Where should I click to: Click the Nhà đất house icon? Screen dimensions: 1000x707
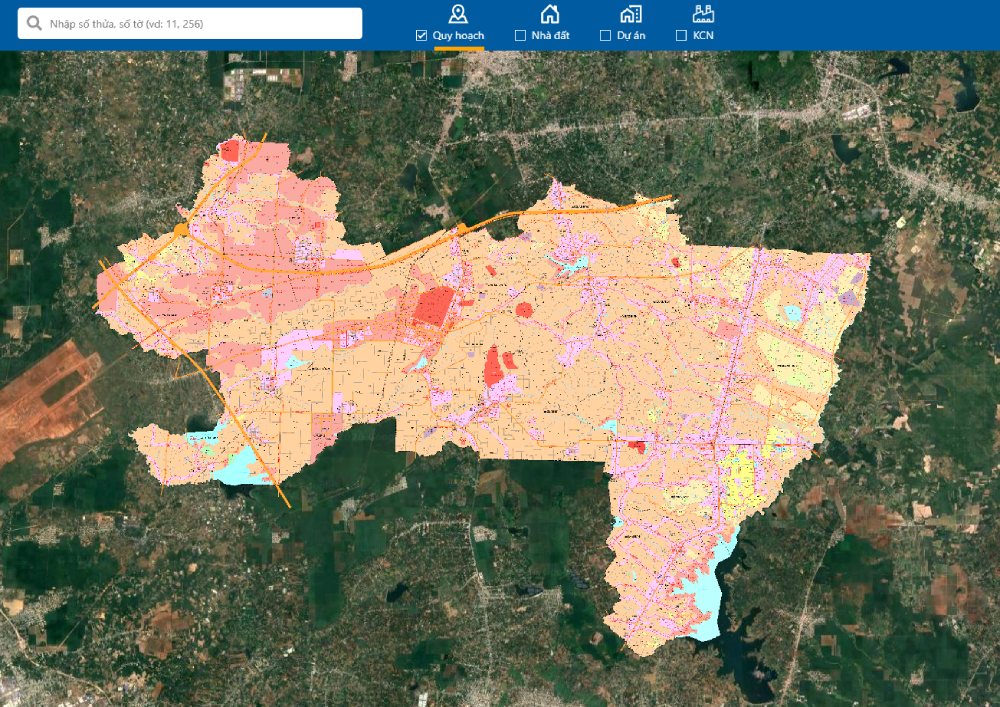click(550, 14)
